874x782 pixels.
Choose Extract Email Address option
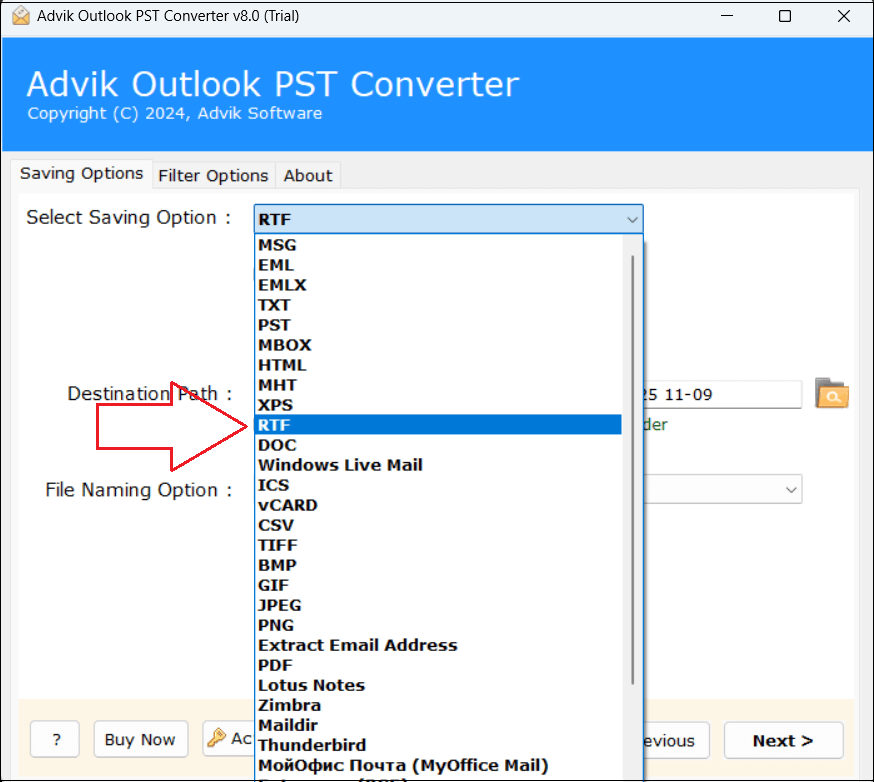(x=438, y=645)
